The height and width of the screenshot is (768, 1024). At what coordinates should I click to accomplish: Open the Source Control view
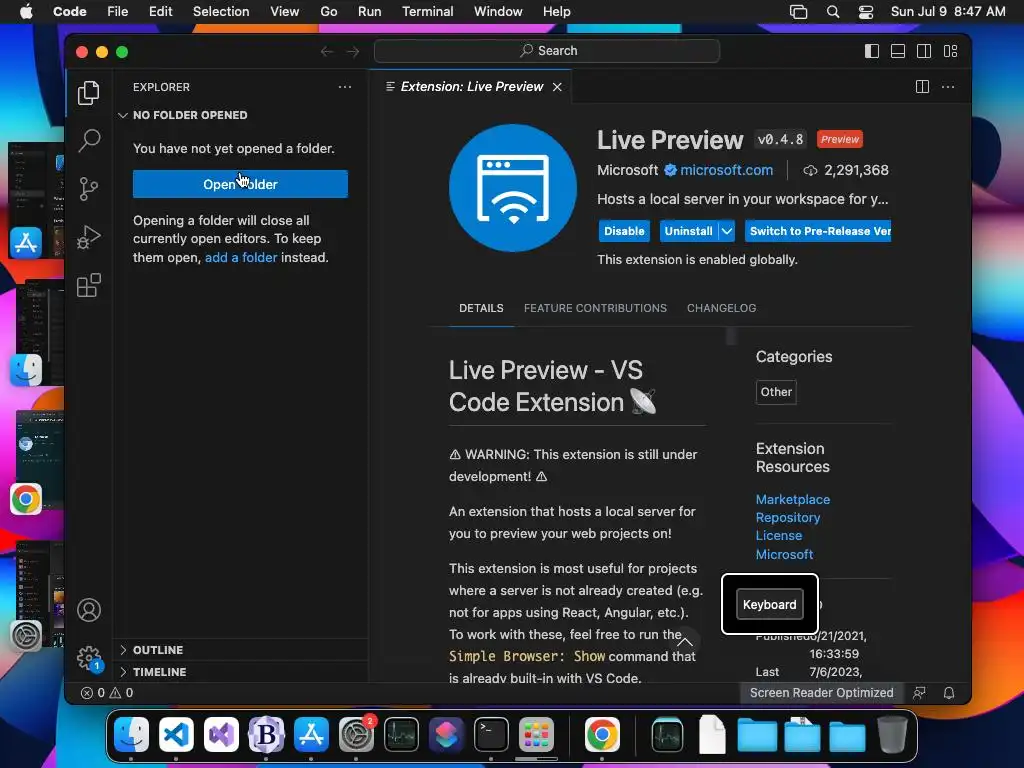[89, 189]
